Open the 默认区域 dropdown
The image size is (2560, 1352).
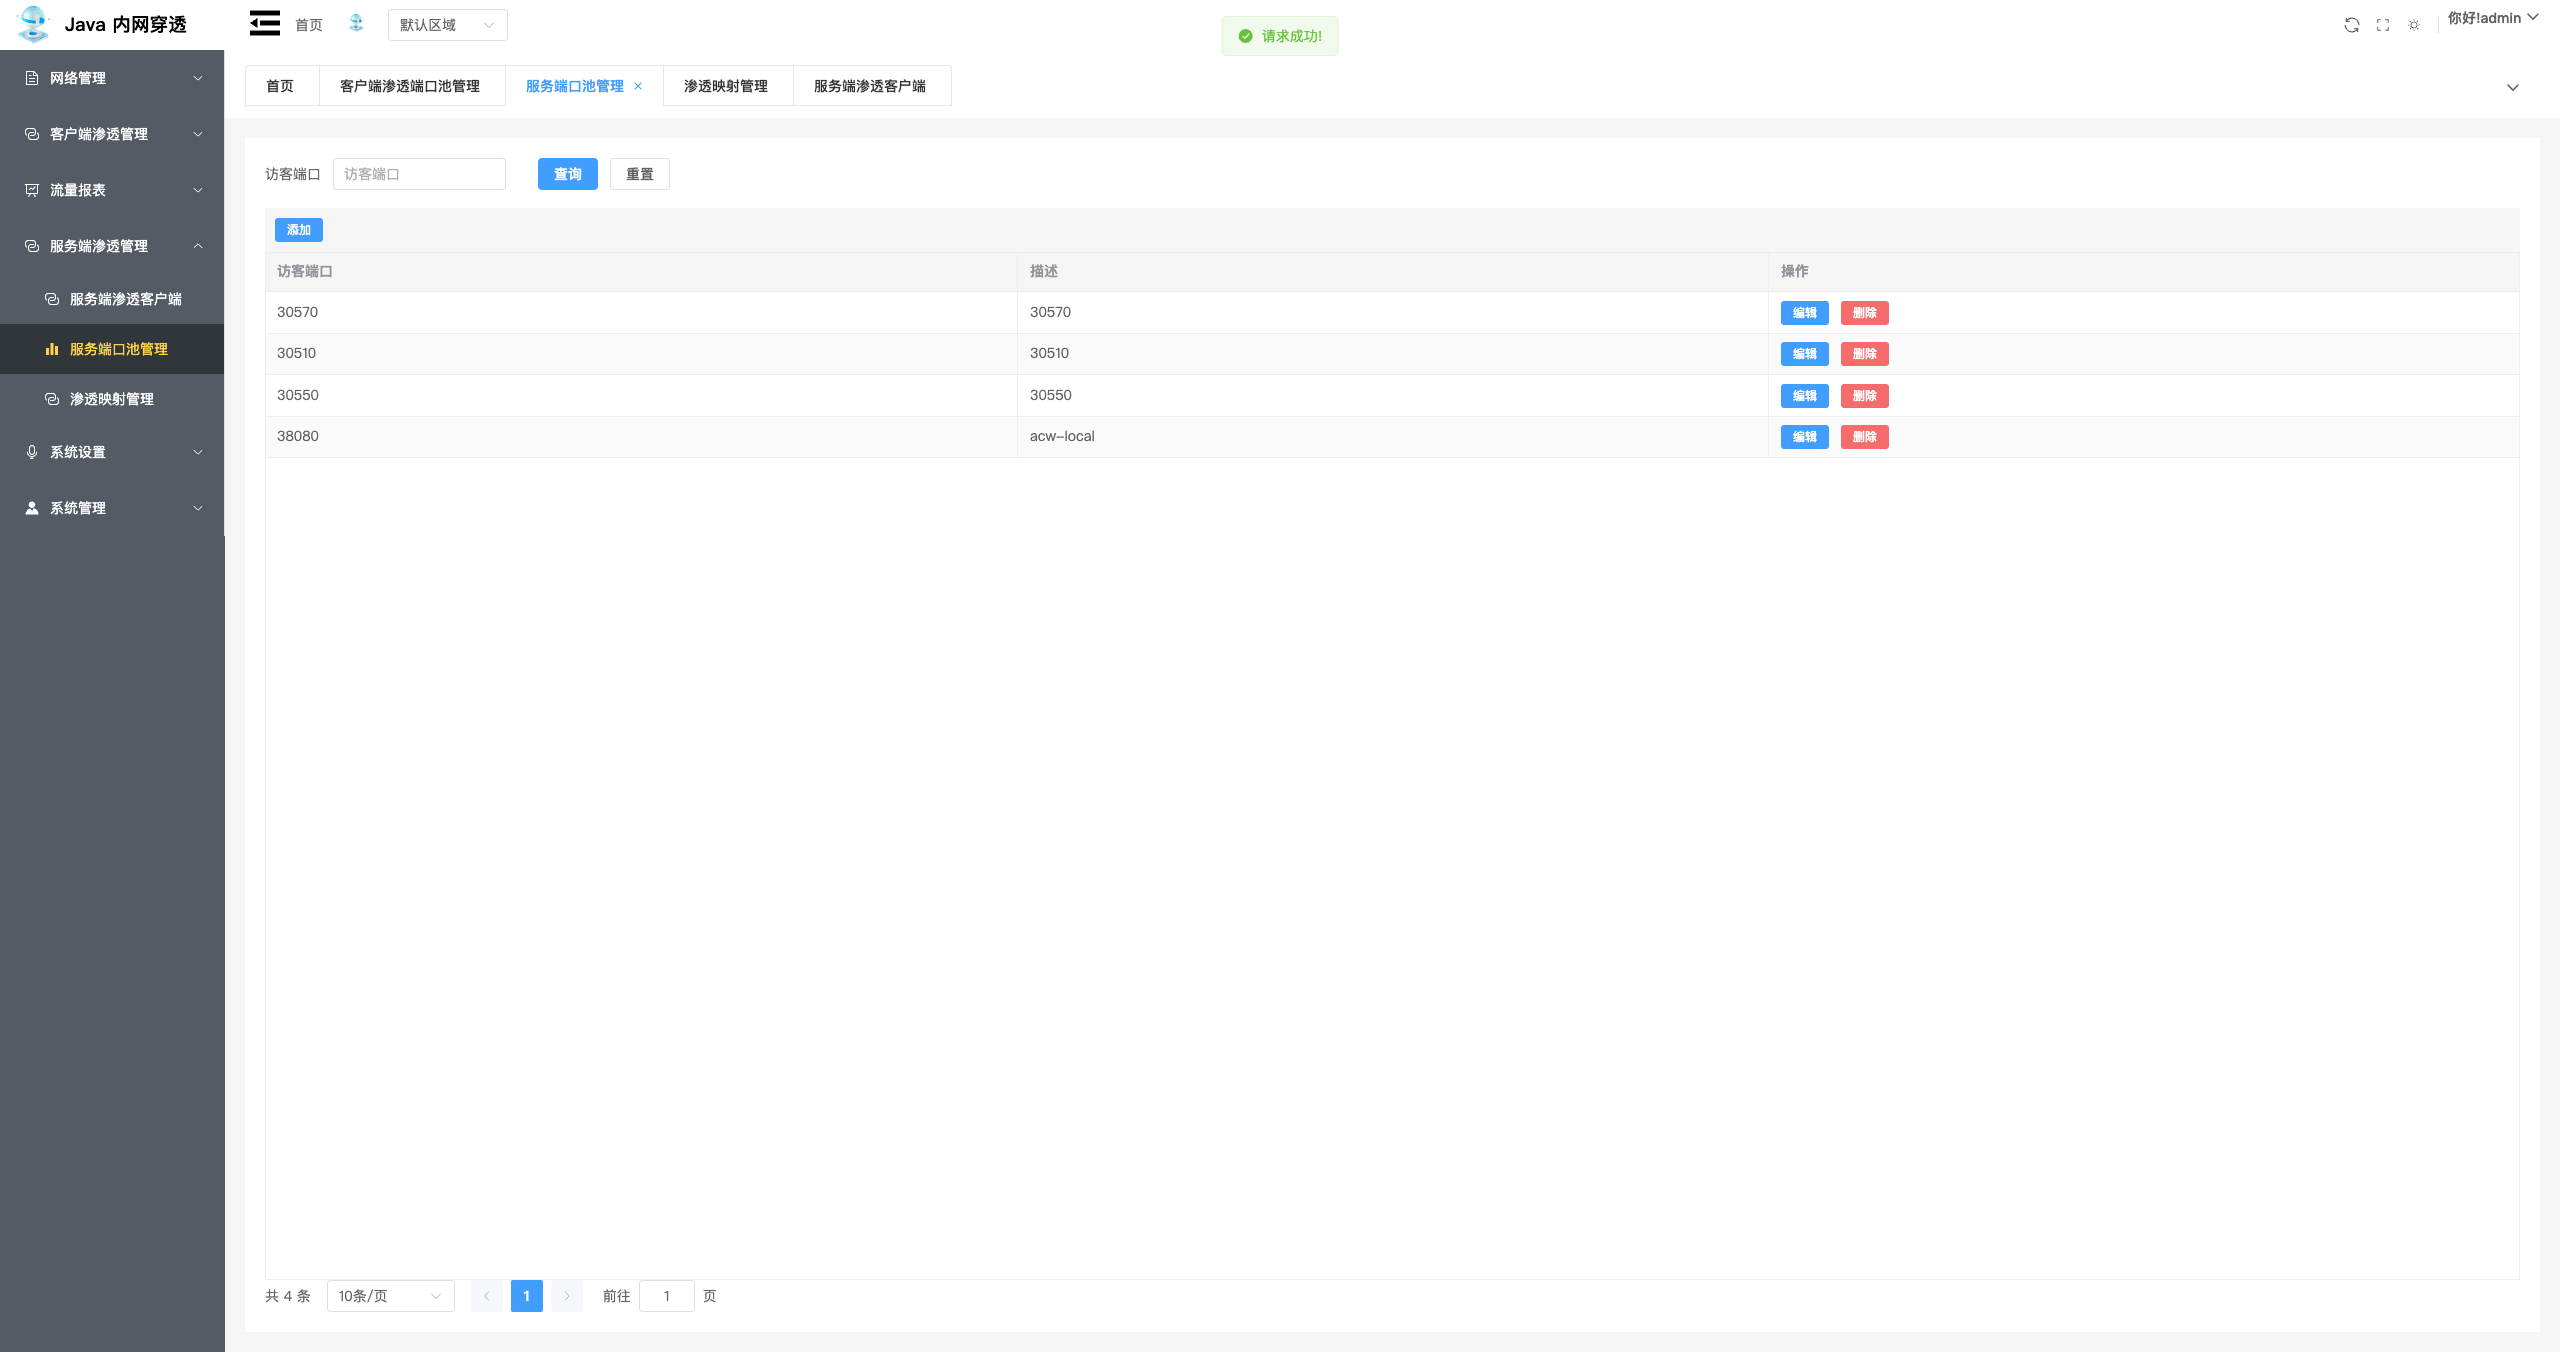[x=447, y=25]
